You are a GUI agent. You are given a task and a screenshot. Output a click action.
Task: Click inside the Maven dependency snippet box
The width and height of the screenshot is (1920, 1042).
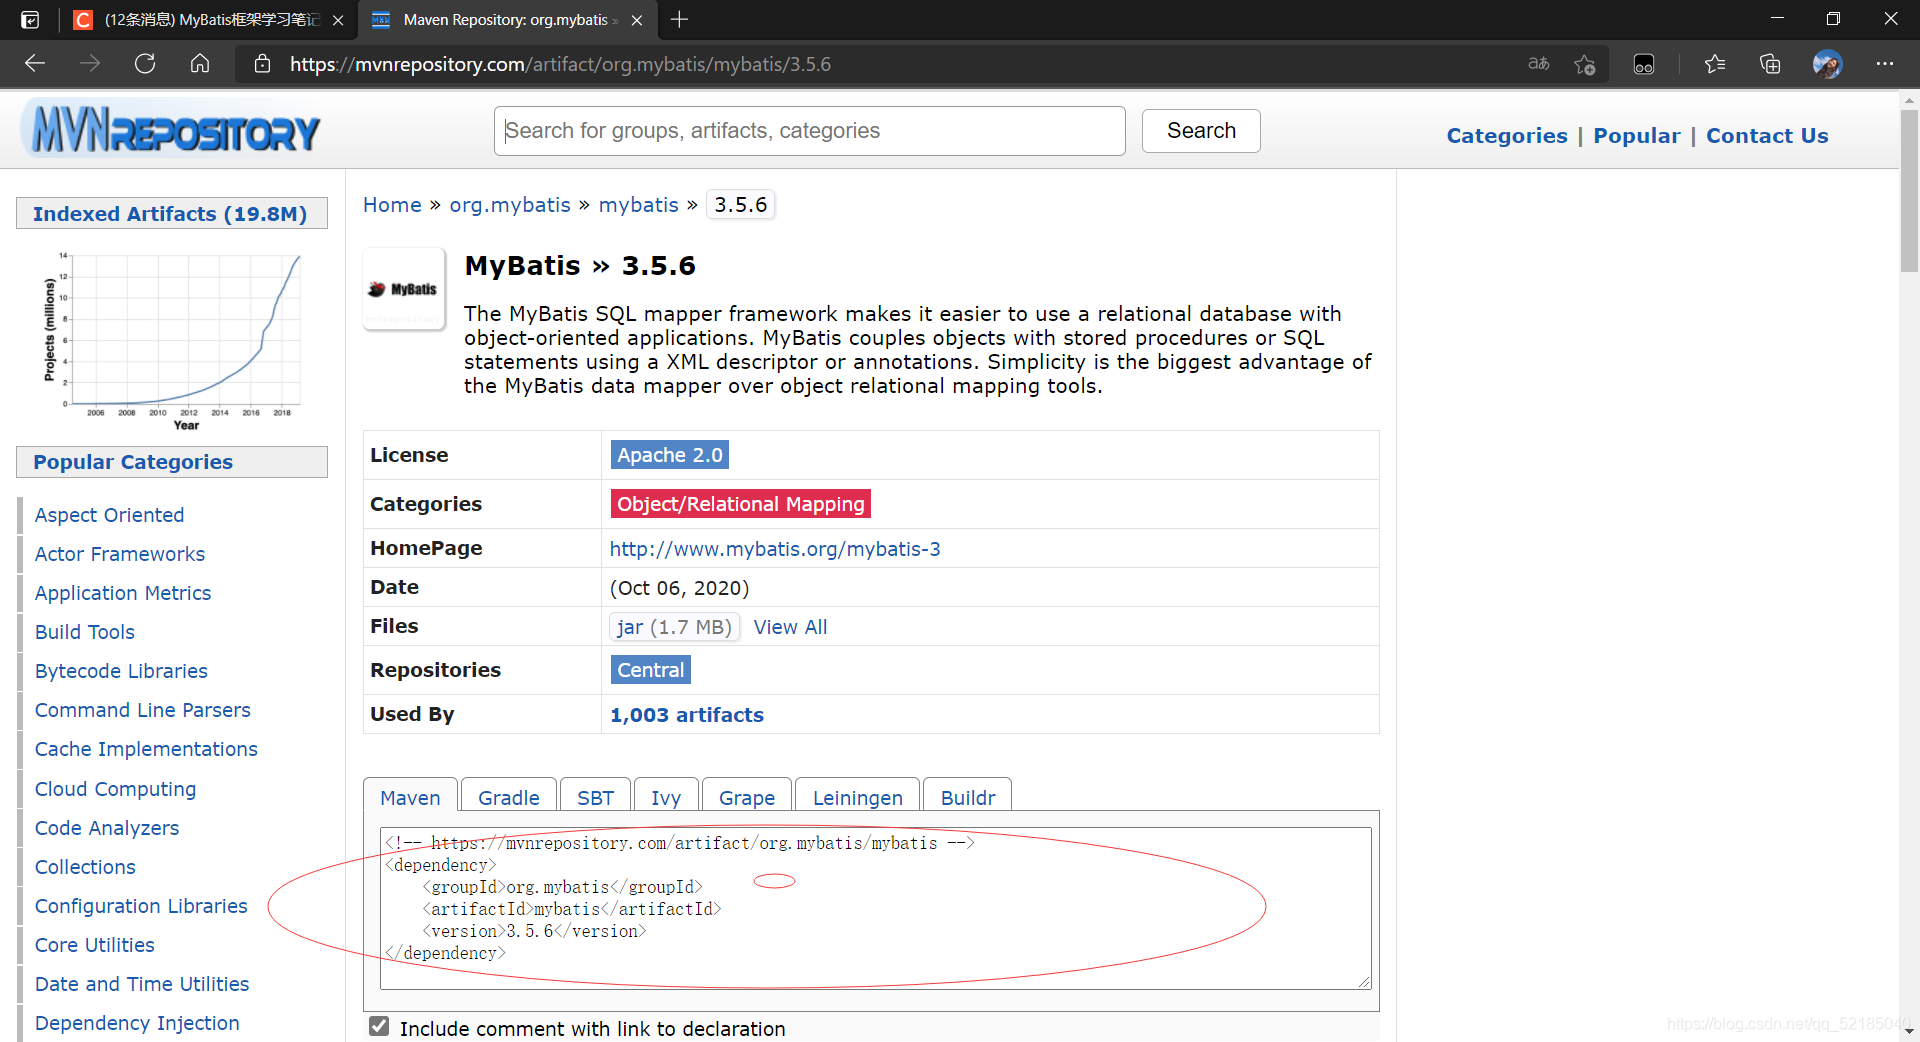[x=875, y=908]
